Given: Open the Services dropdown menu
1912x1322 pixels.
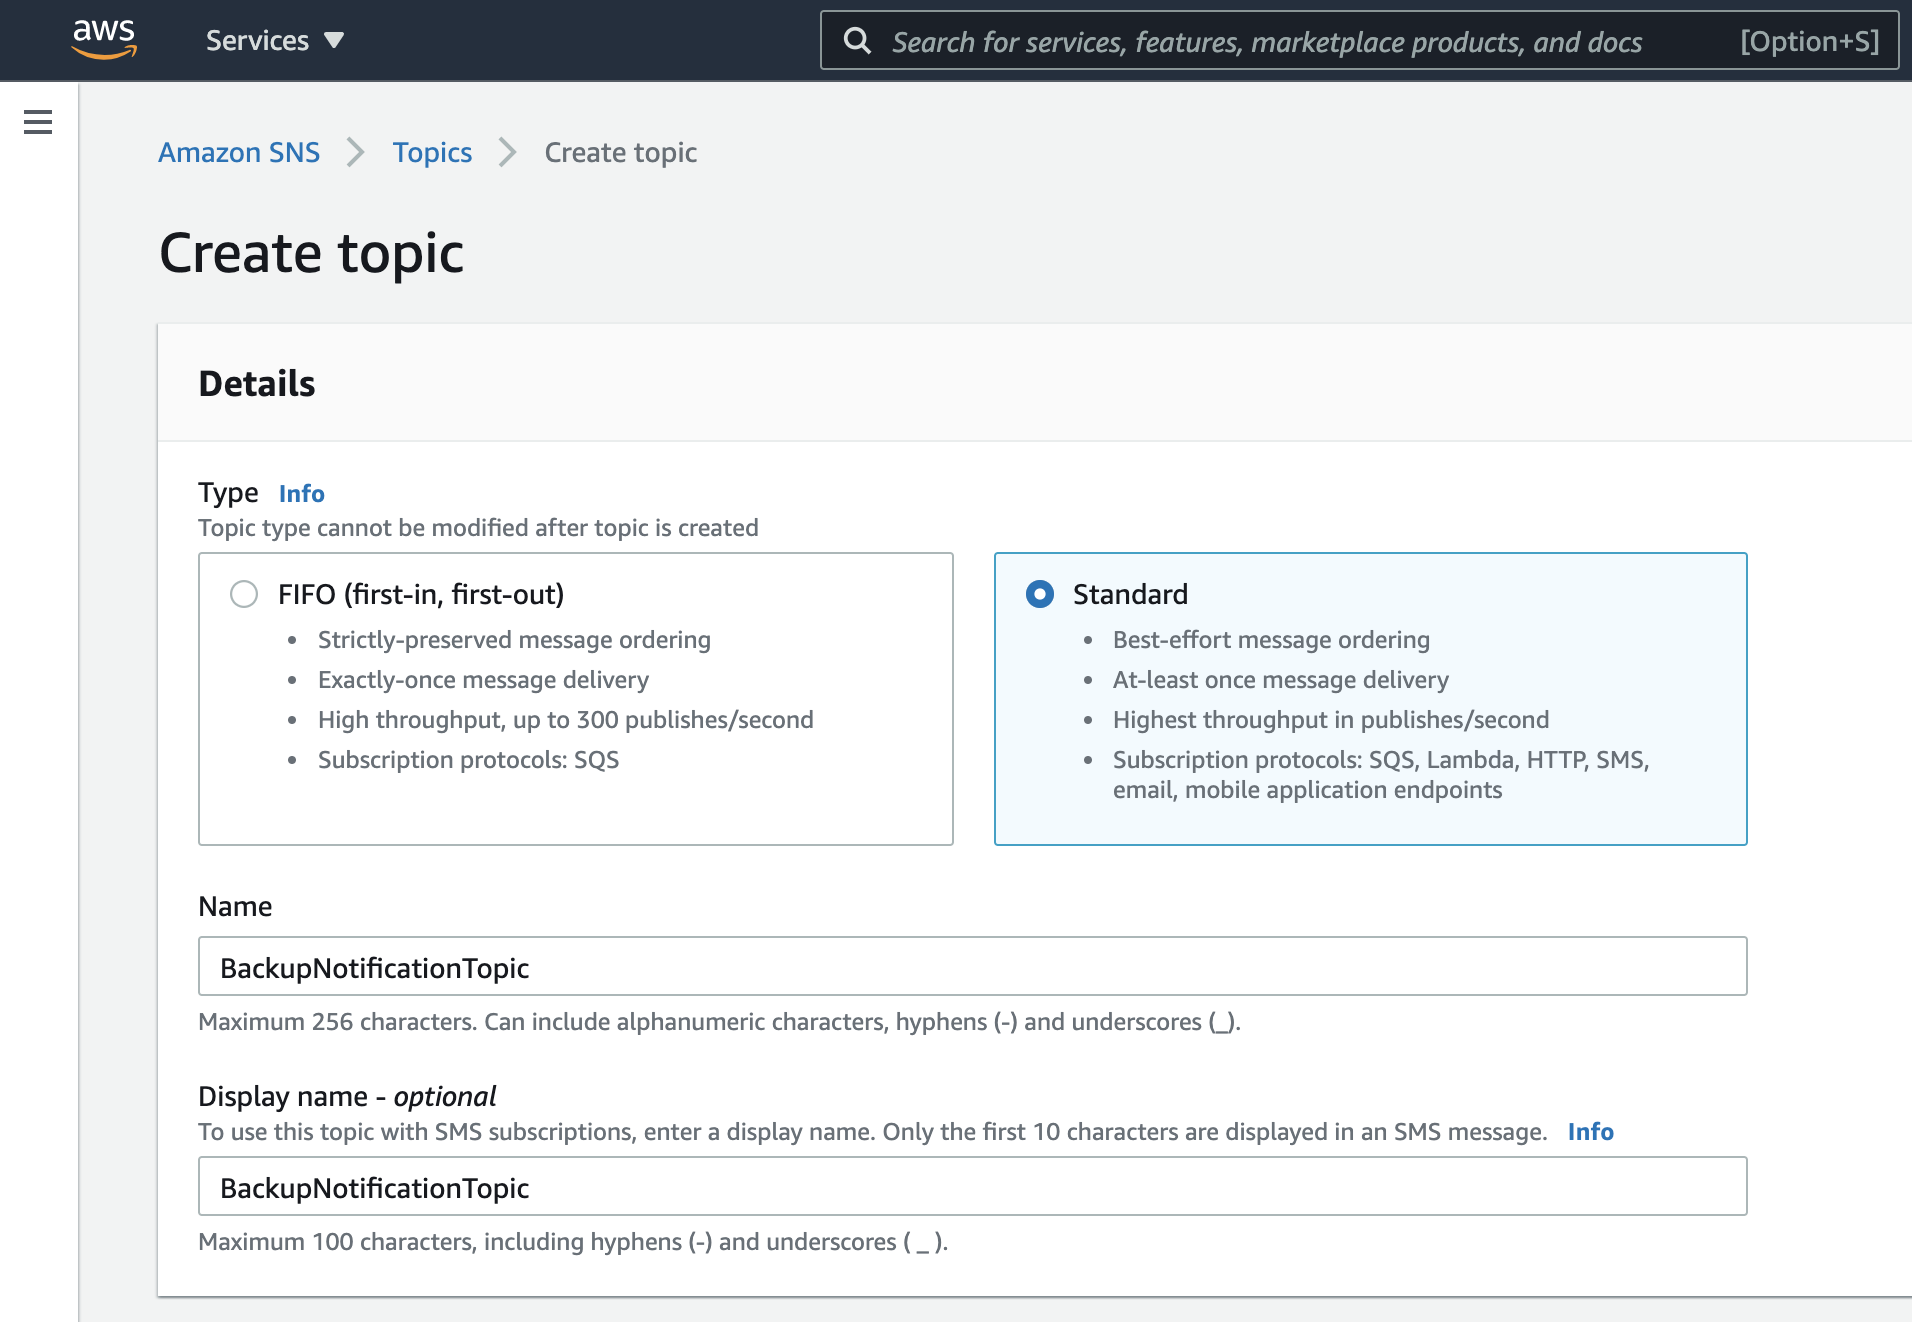Looking at the screenshot, I should (x=275, y=41).
